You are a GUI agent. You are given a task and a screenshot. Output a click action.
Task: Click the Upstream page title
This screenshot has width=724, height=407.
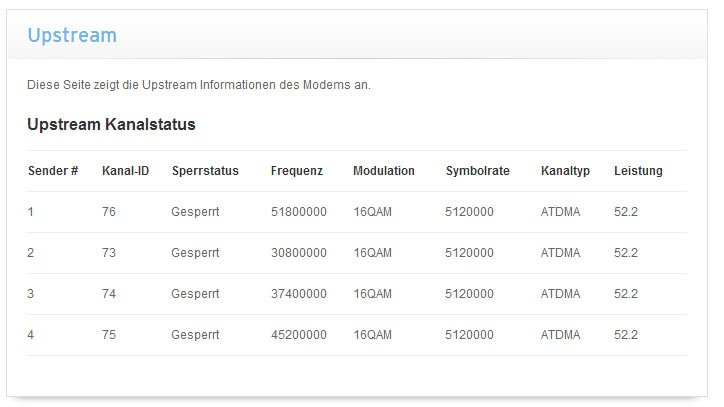(72, 36)
